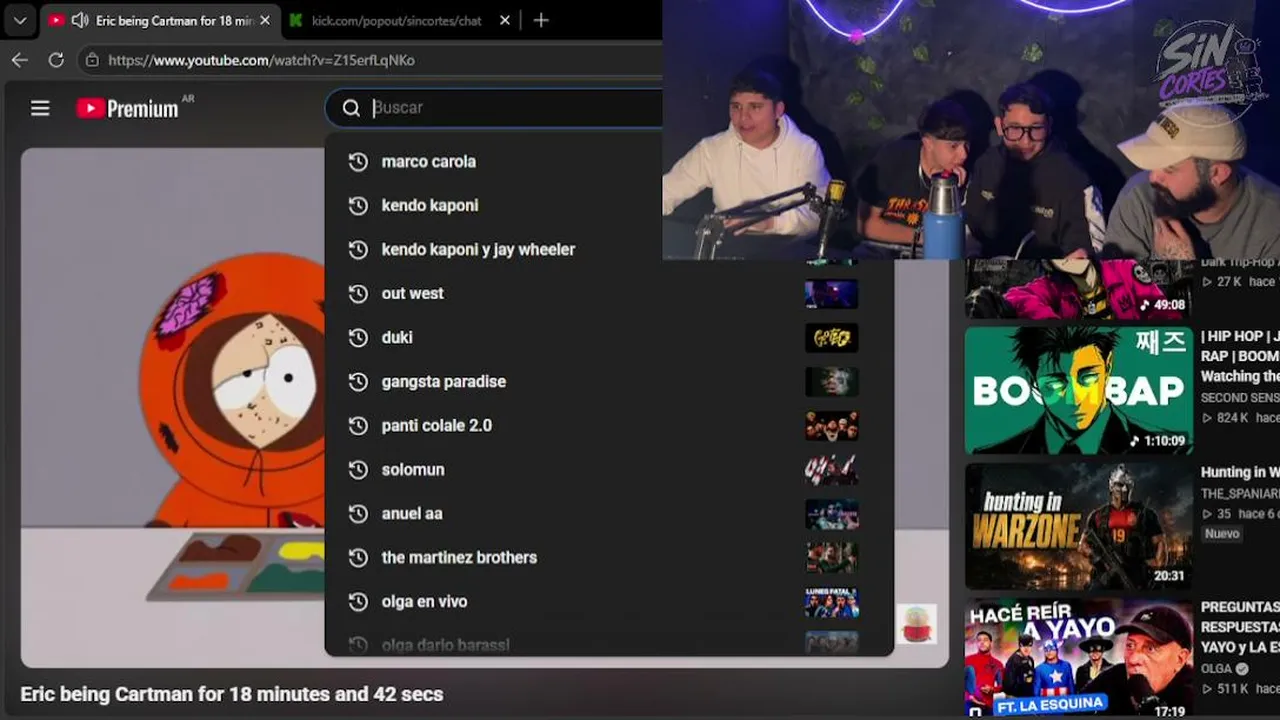Click history clock icon beside 'olga en vivo'
The image size is (1280, 720).
click(358, 601)
